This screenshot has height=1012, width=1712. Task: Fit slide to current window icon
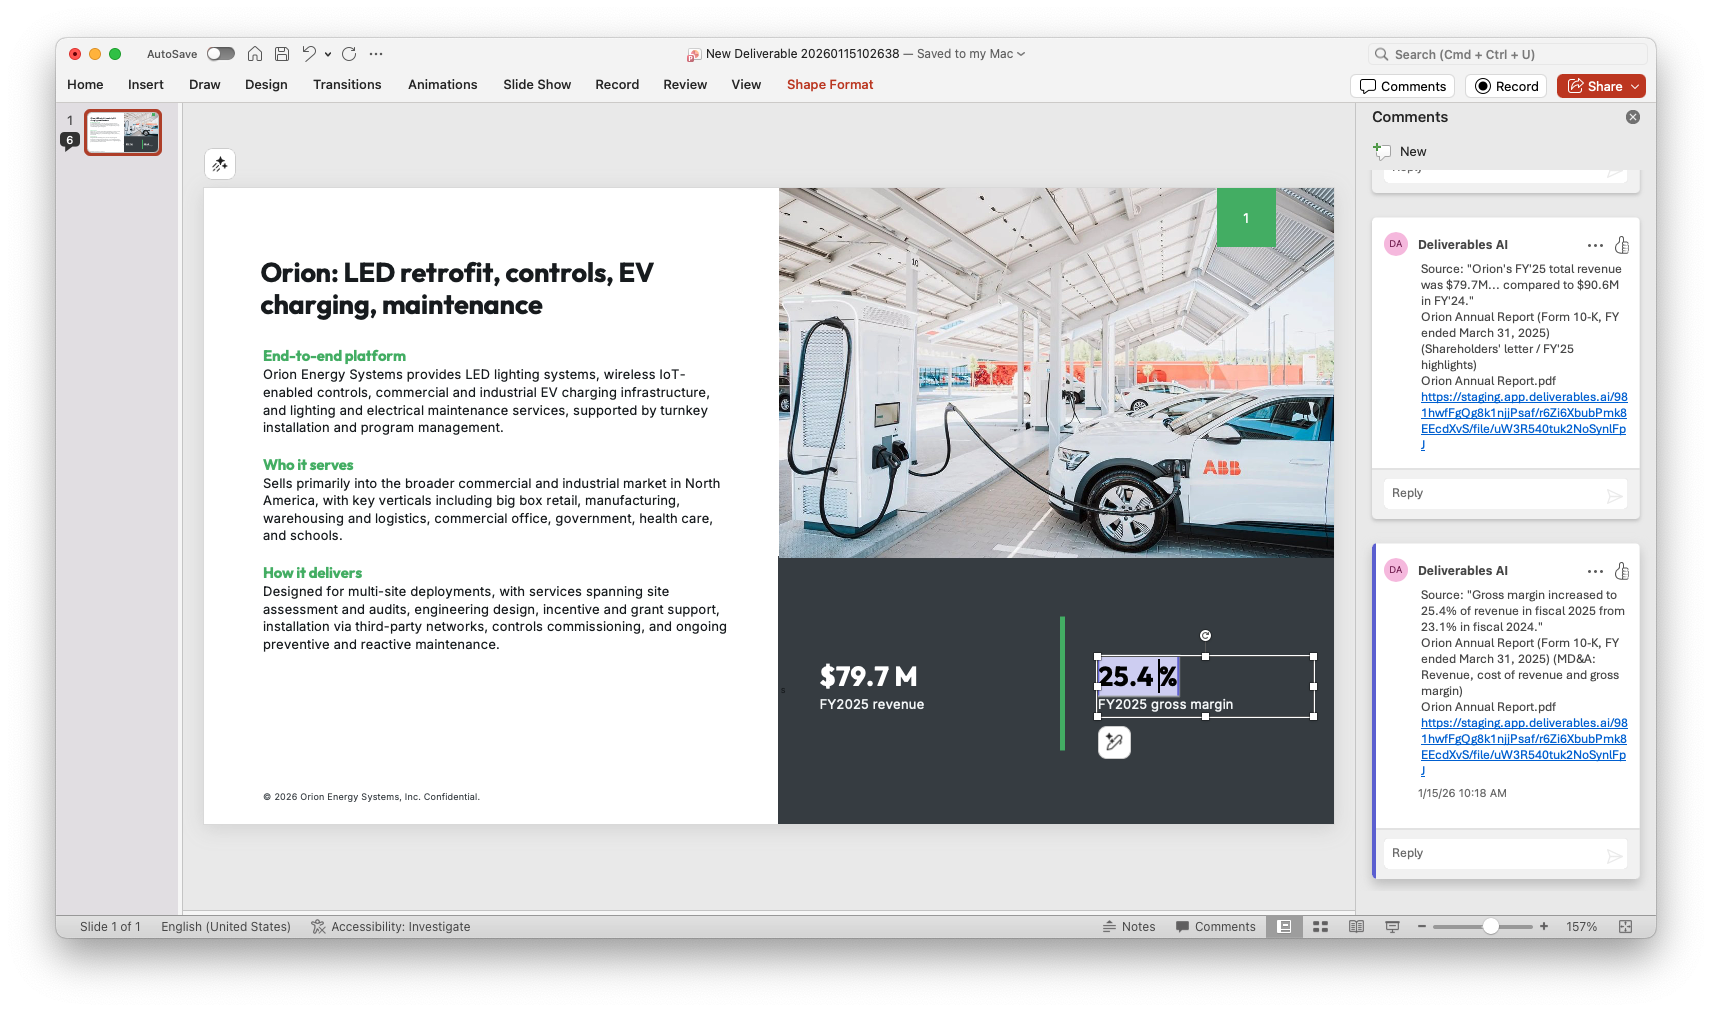click(x=1625, y=927)
